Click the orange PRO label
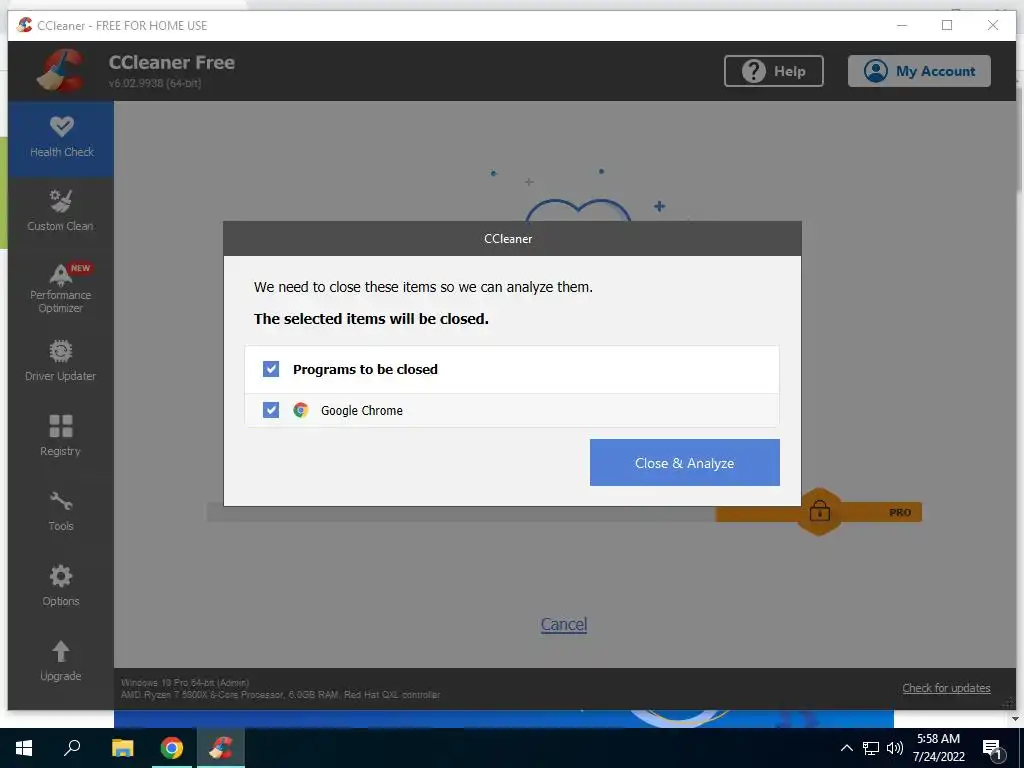The width and height of the screenshot is (1024, 768). click(900, 512)
